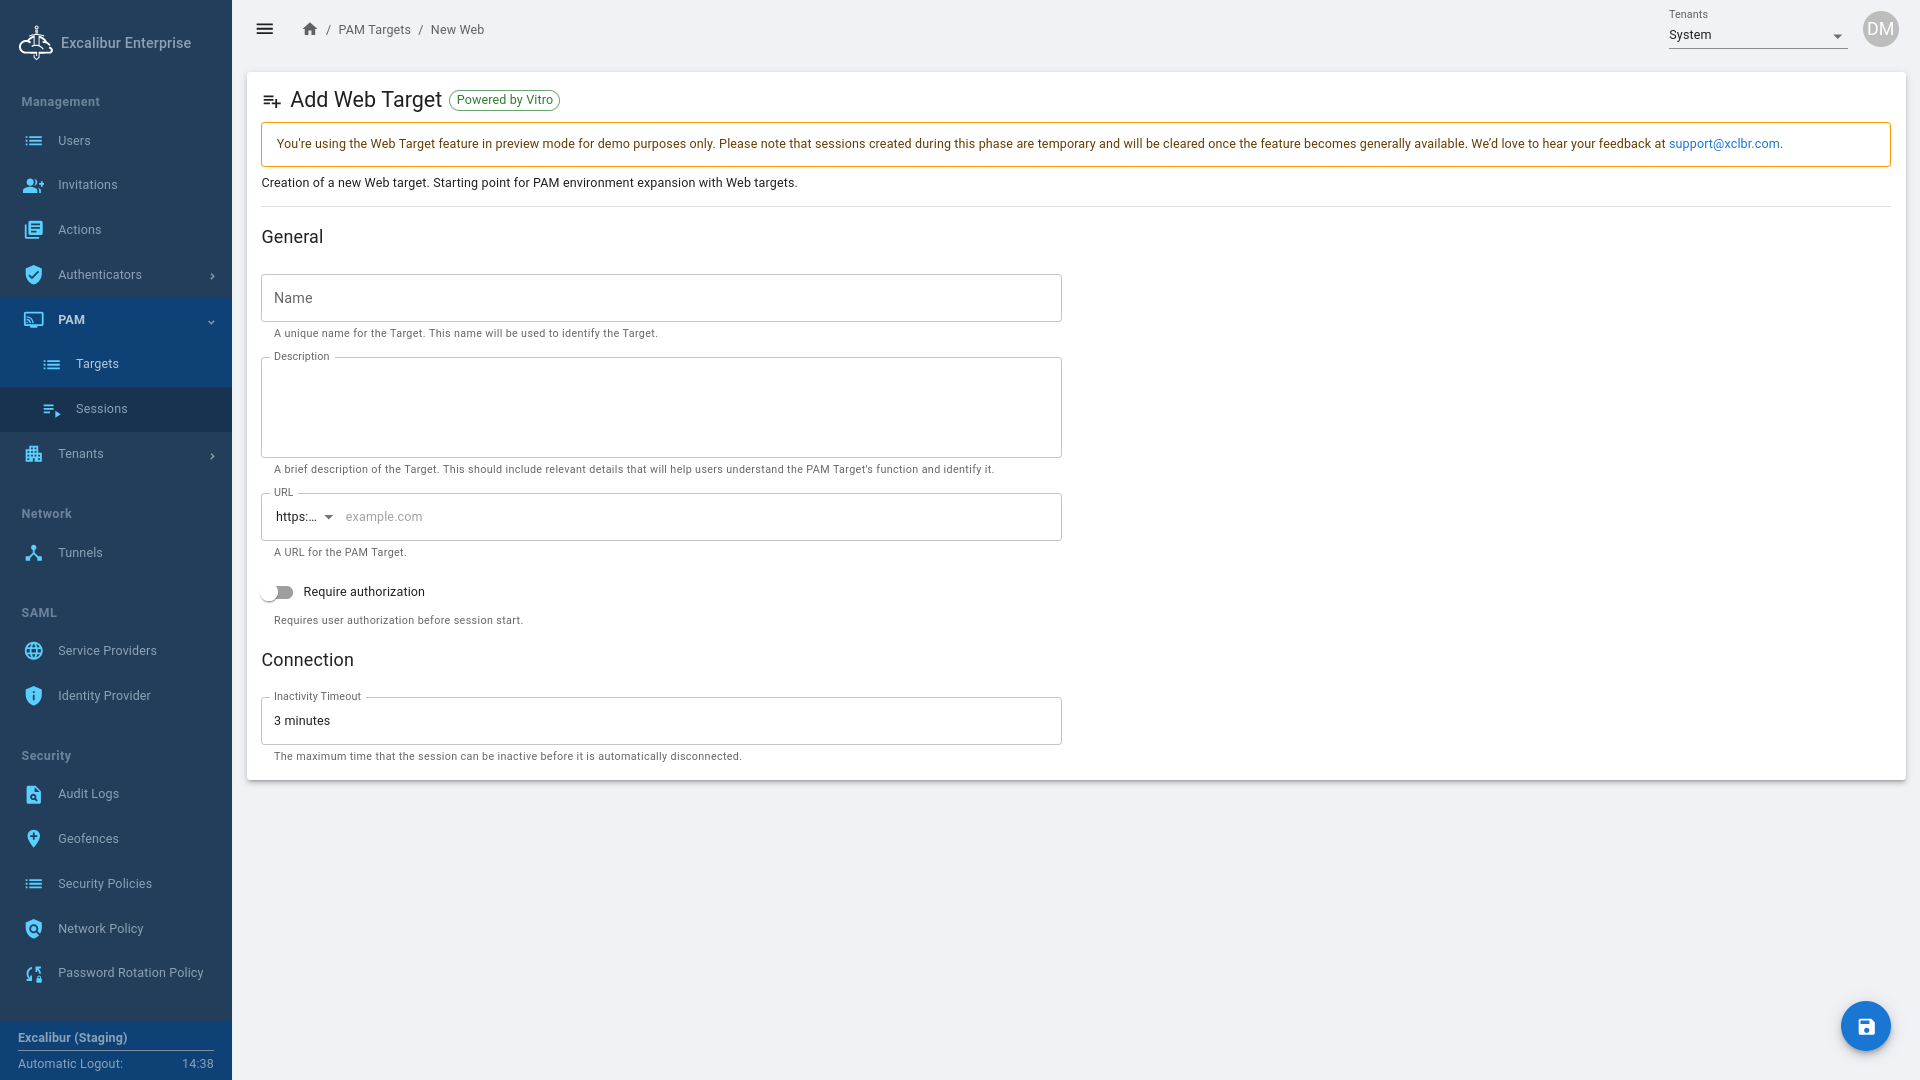Click PAM Targets breadcrumb link
The height and width of the screenshot is (1080, 1920).
(374, 30)
